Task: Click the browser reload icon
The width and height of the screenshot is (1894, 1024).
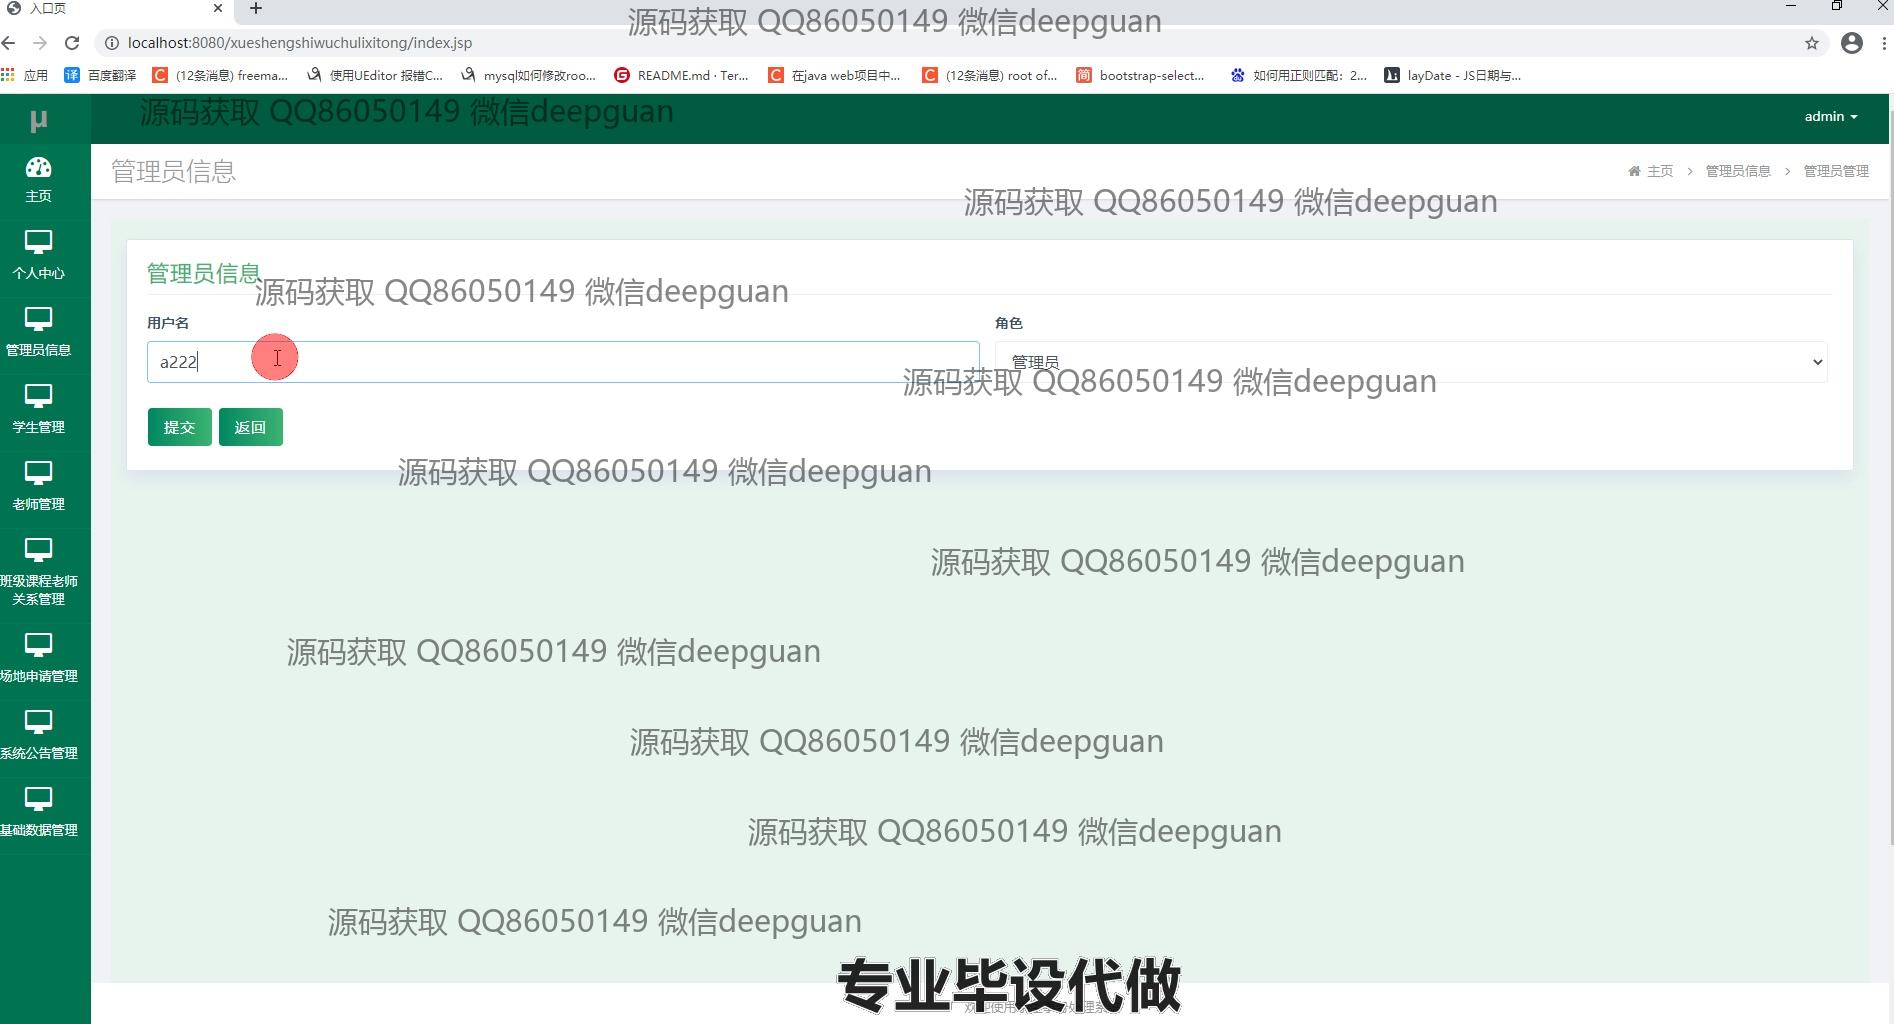Action: (72, 43)
